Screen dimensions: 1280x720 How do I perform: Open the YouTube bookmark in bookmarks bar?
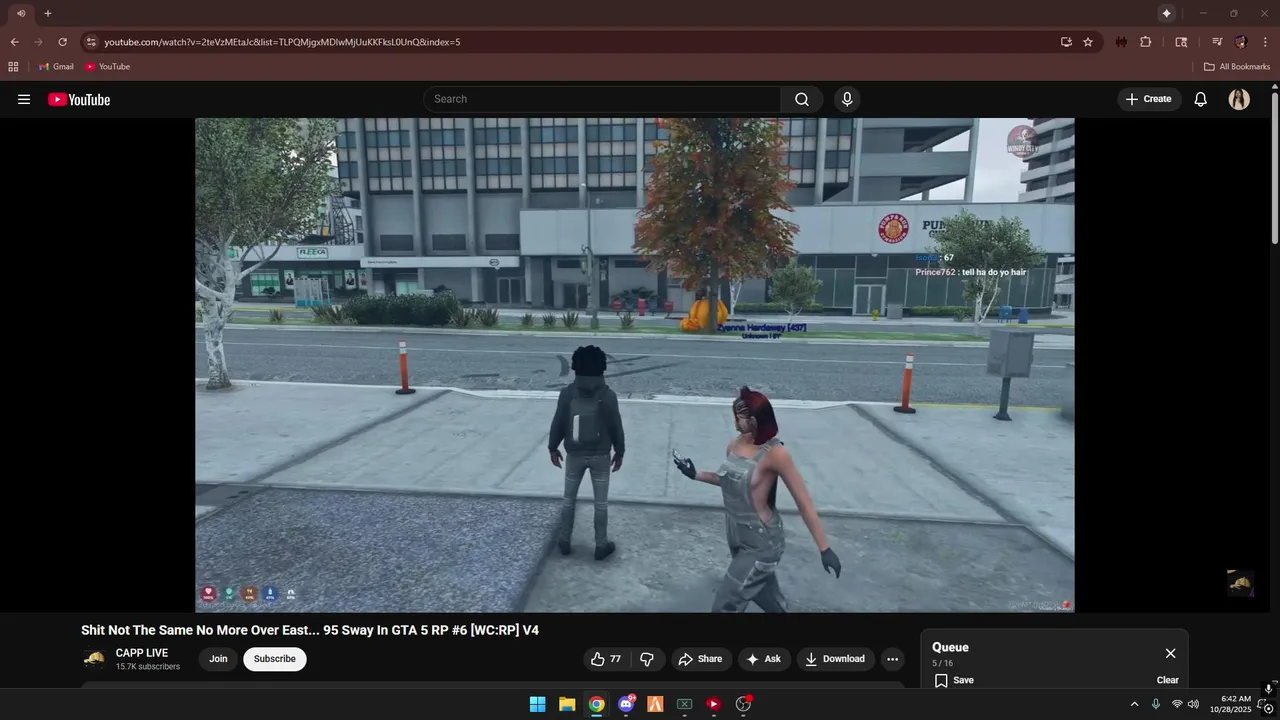[x=107, y=67]
